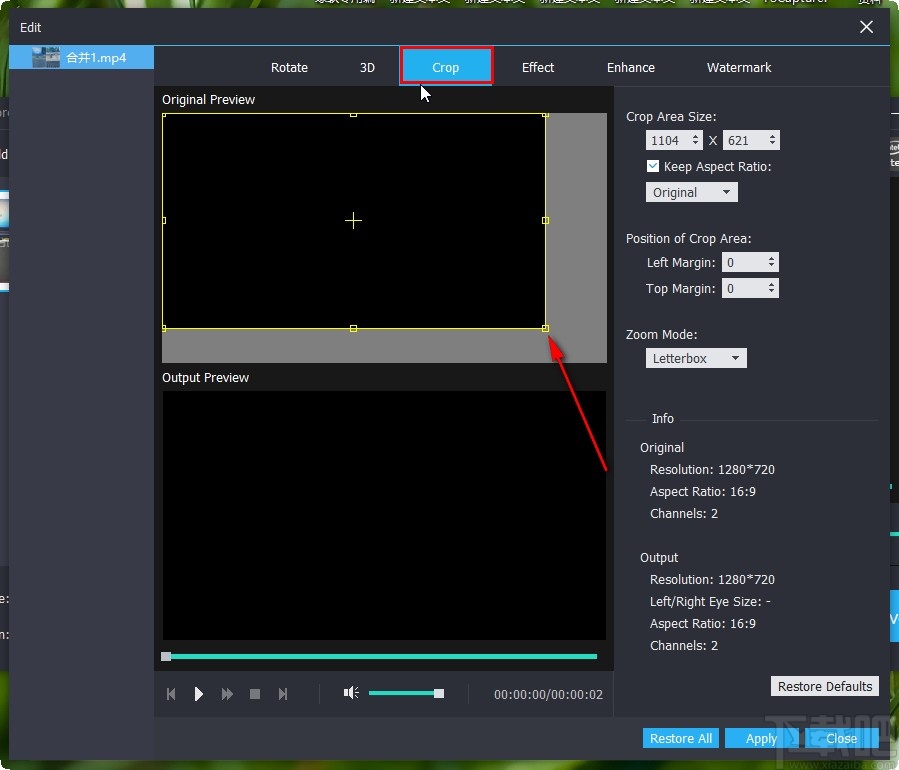Click the 'Zoom Mode:' label
The image size is (899, 770).
click(662, 334)
